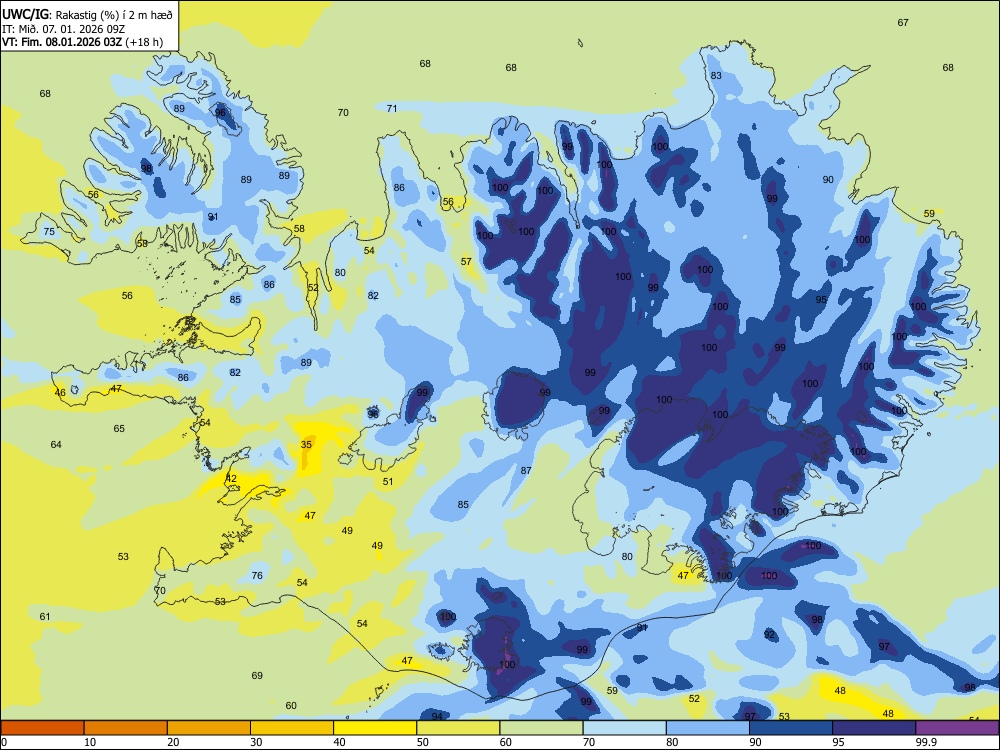Click the bright yellow 40–50 legend swatch

(x=375, y=728)
